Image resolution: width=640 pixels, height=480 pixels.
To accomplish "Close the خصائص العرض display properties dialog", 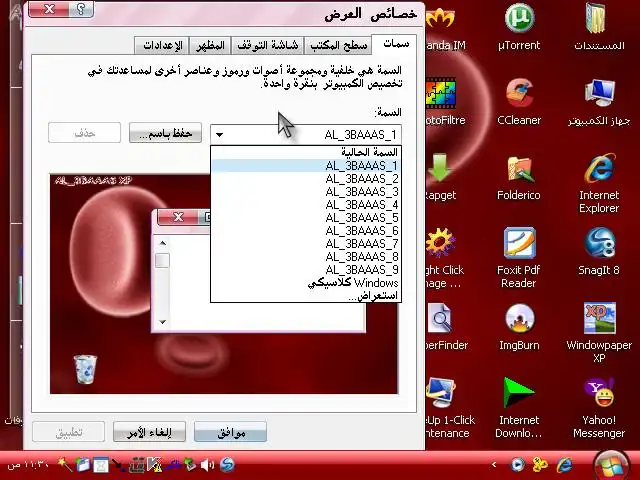I will [x=49, y=9].
